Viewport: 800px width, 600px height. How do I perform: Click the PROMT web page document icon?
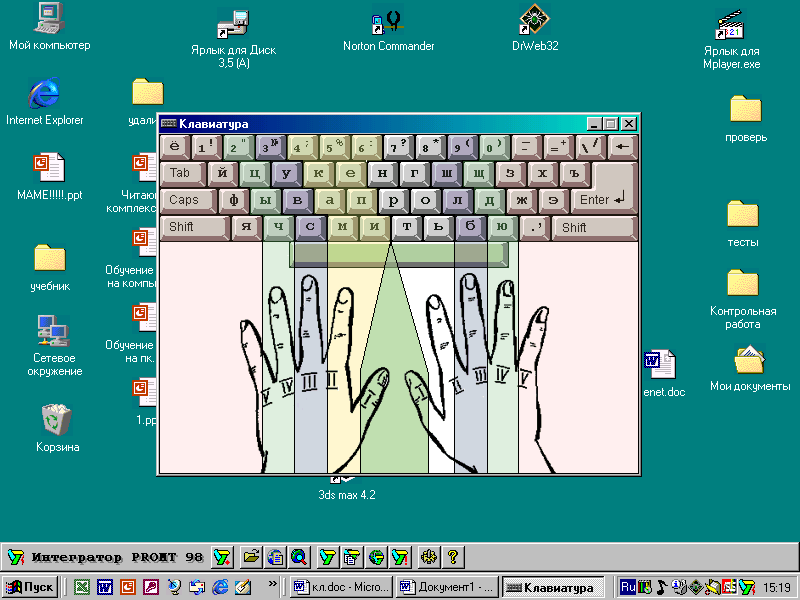[276, 557]
